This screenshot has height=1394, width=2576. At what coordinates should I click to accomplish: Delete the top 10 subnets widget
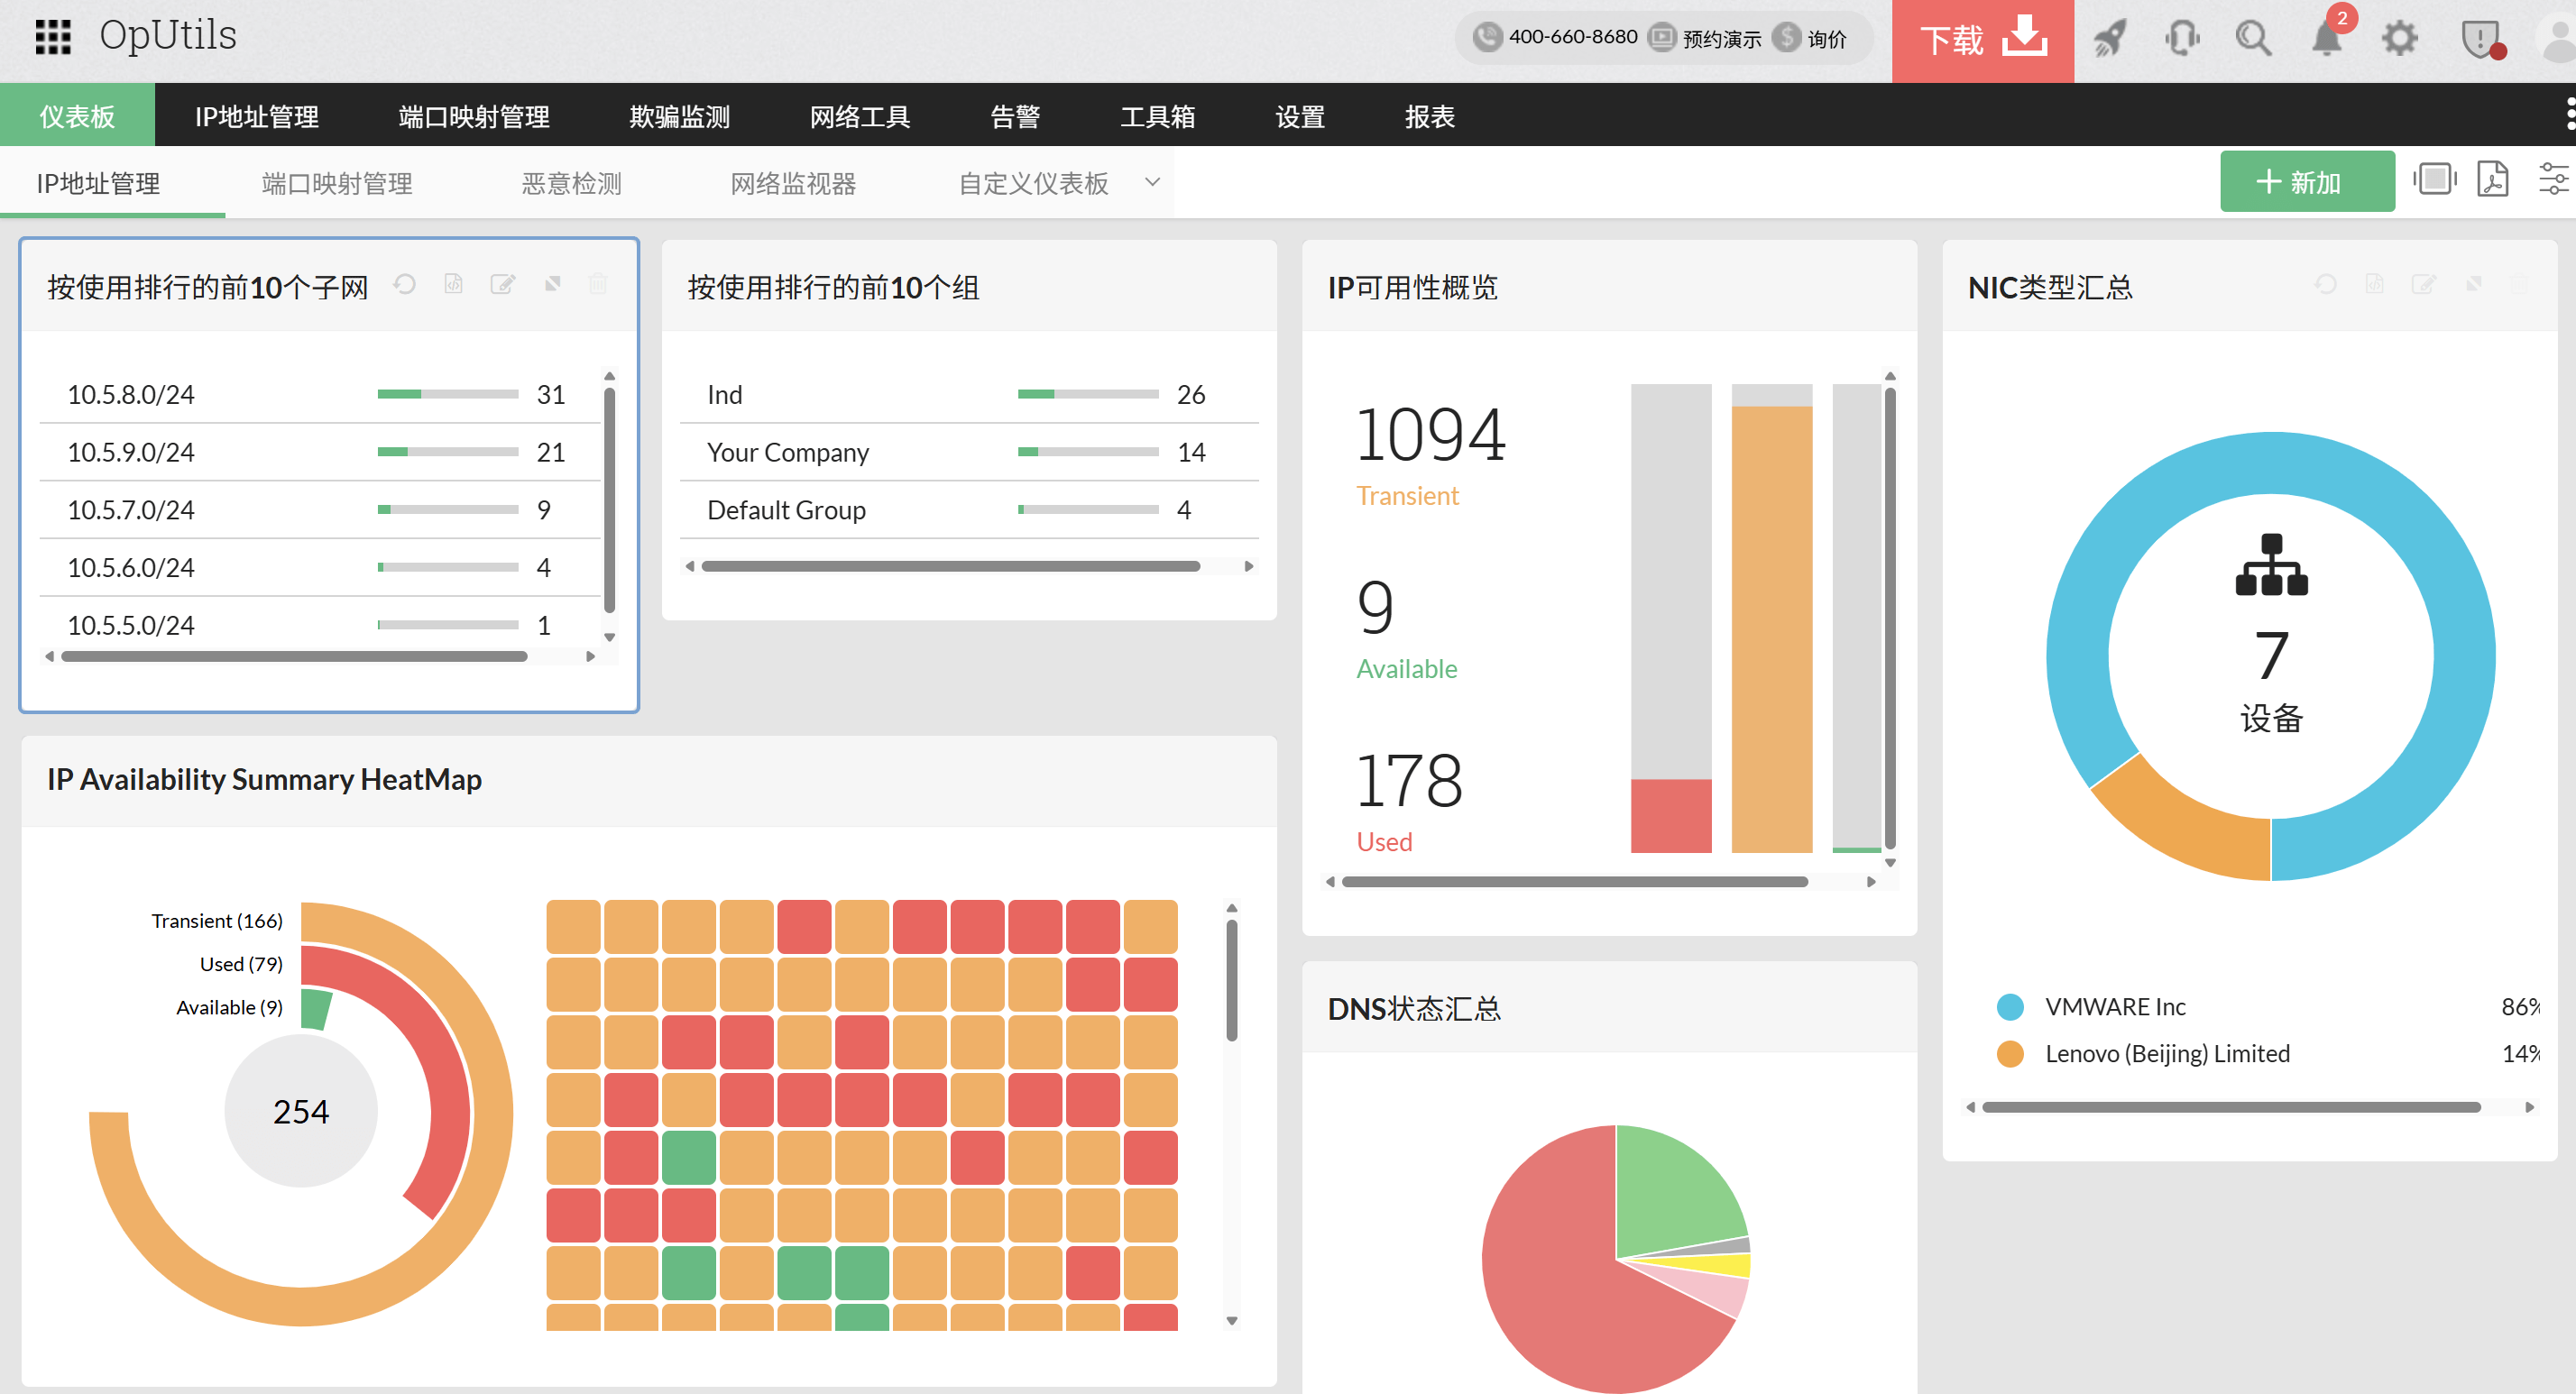point(598,285)
